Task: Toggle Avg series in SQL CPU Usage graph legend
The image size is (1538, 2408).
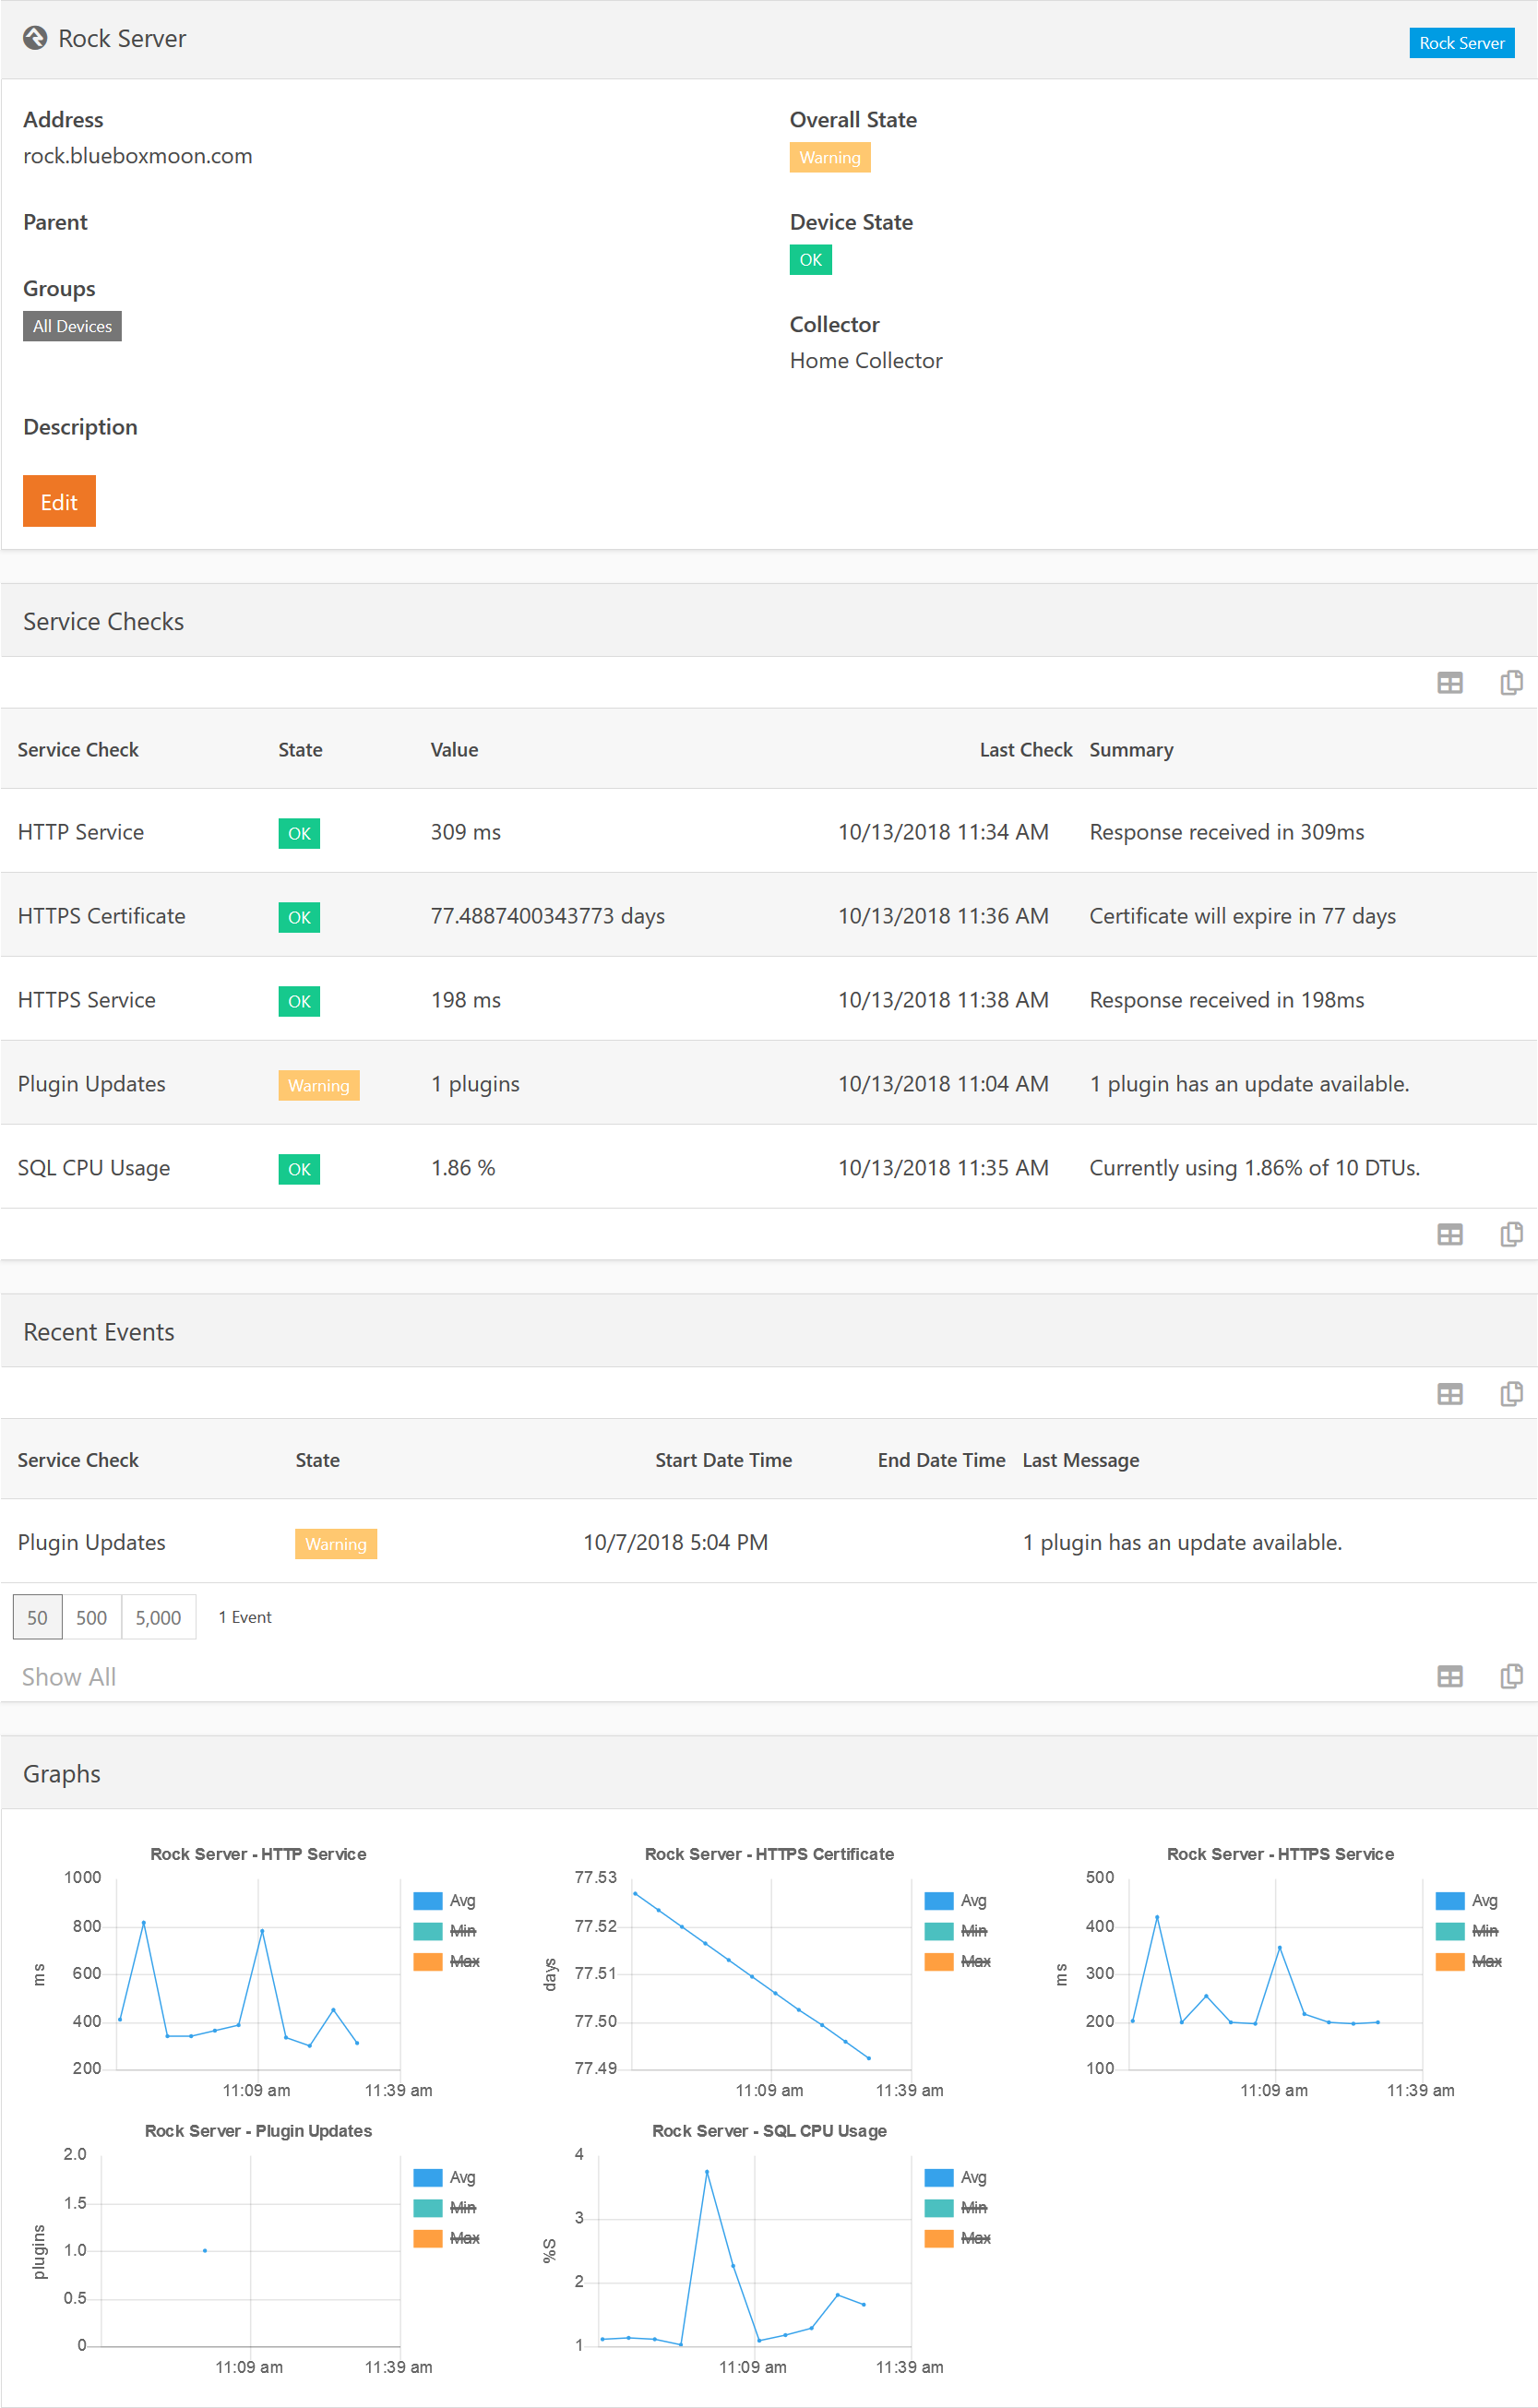Action: 955,2177
